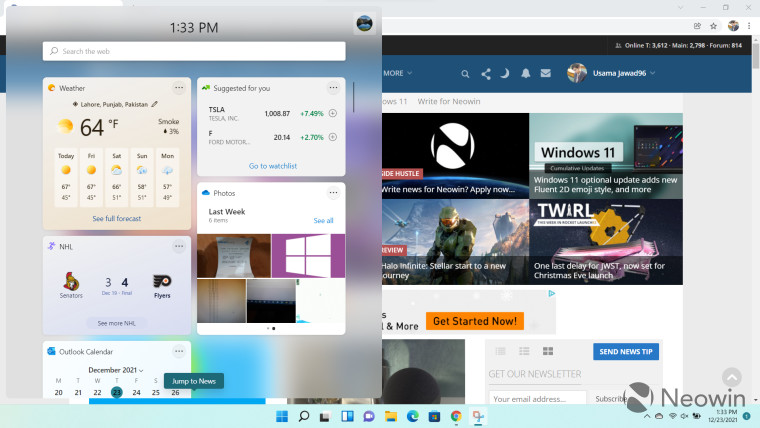The image size is (760, 428).
Task: Open Microsoft Store on taskbar
Action: [x=434, y=416]
